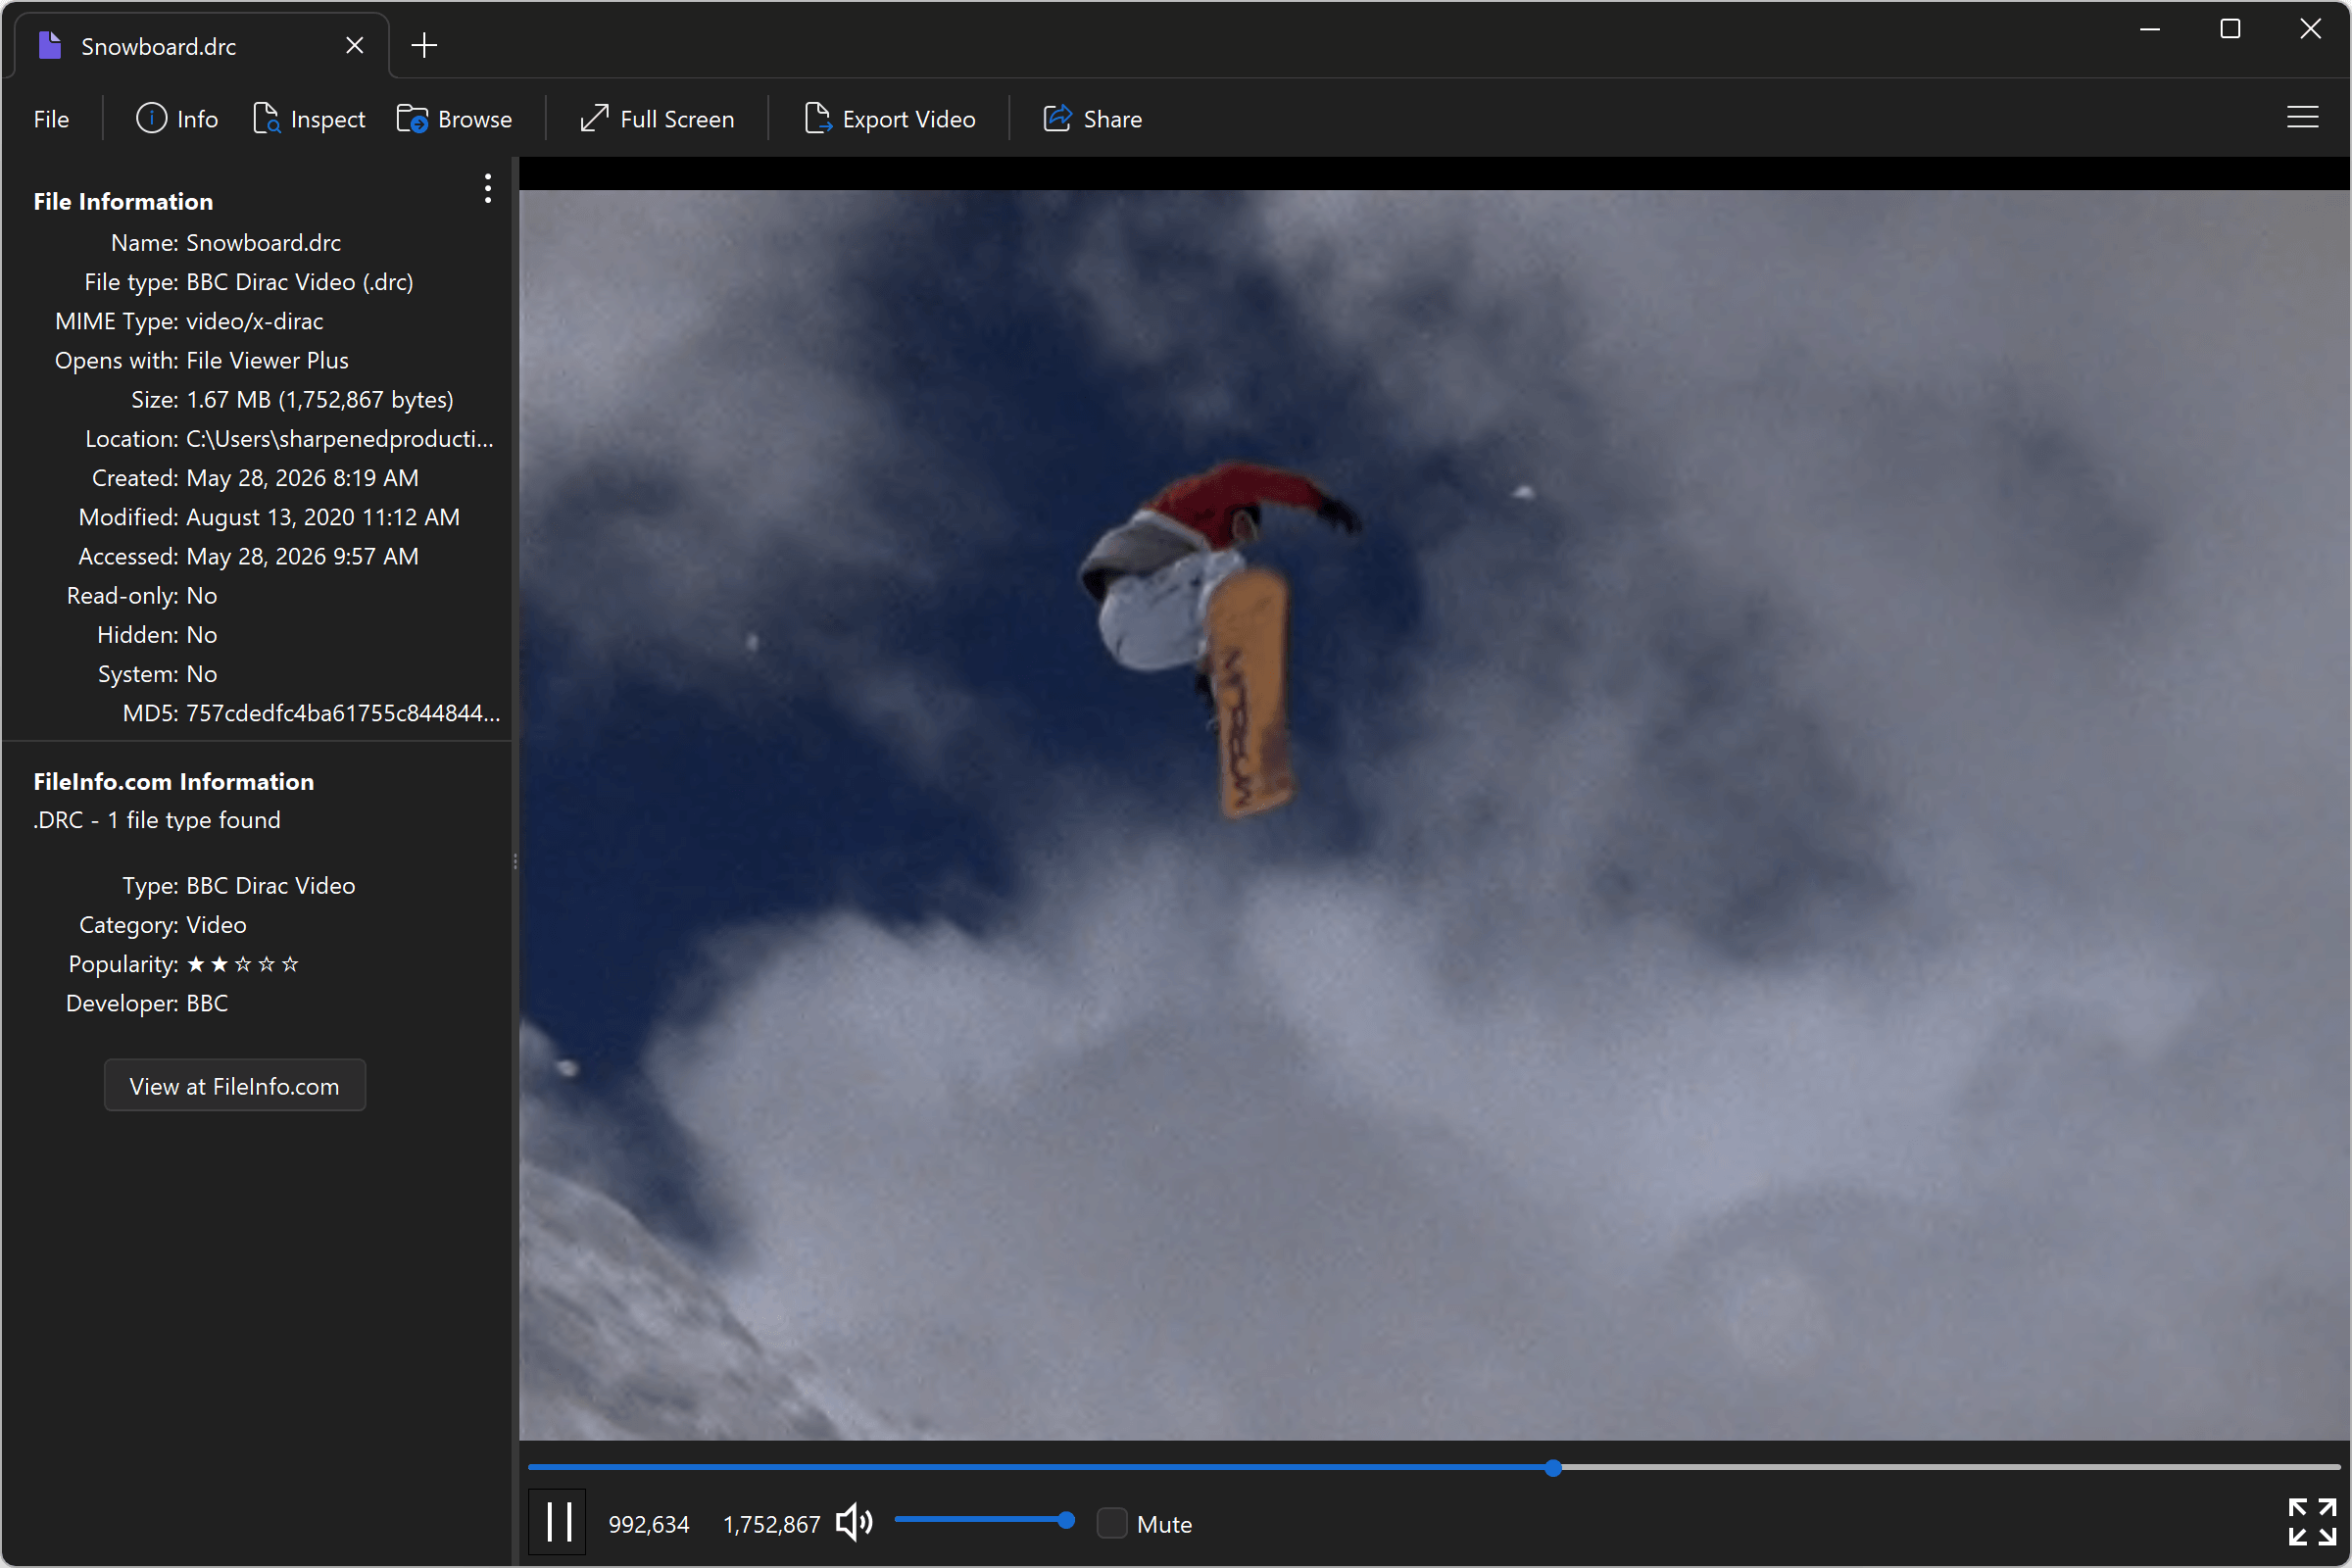
Task: Click the MD5 hash value text
Action: click(342, 713)
